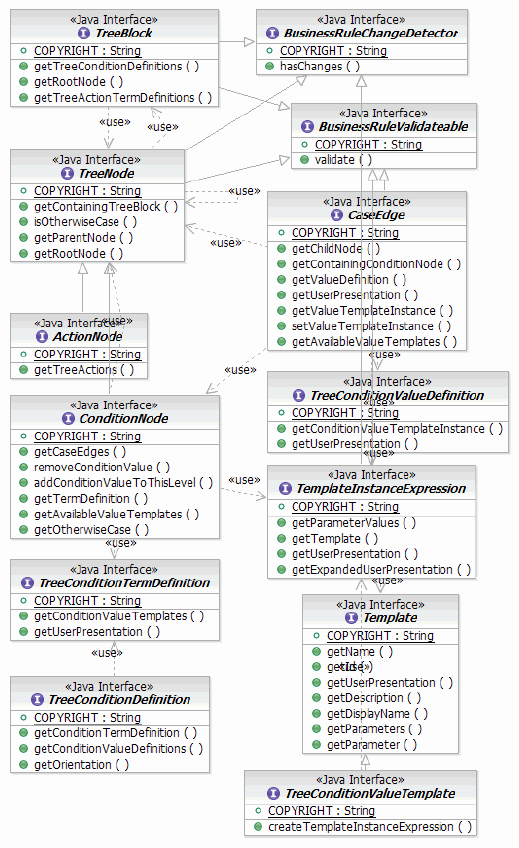Click the TreeConditionTermDefinition interface icon
This screenshot has width=519, height=848.
[27, 583]
